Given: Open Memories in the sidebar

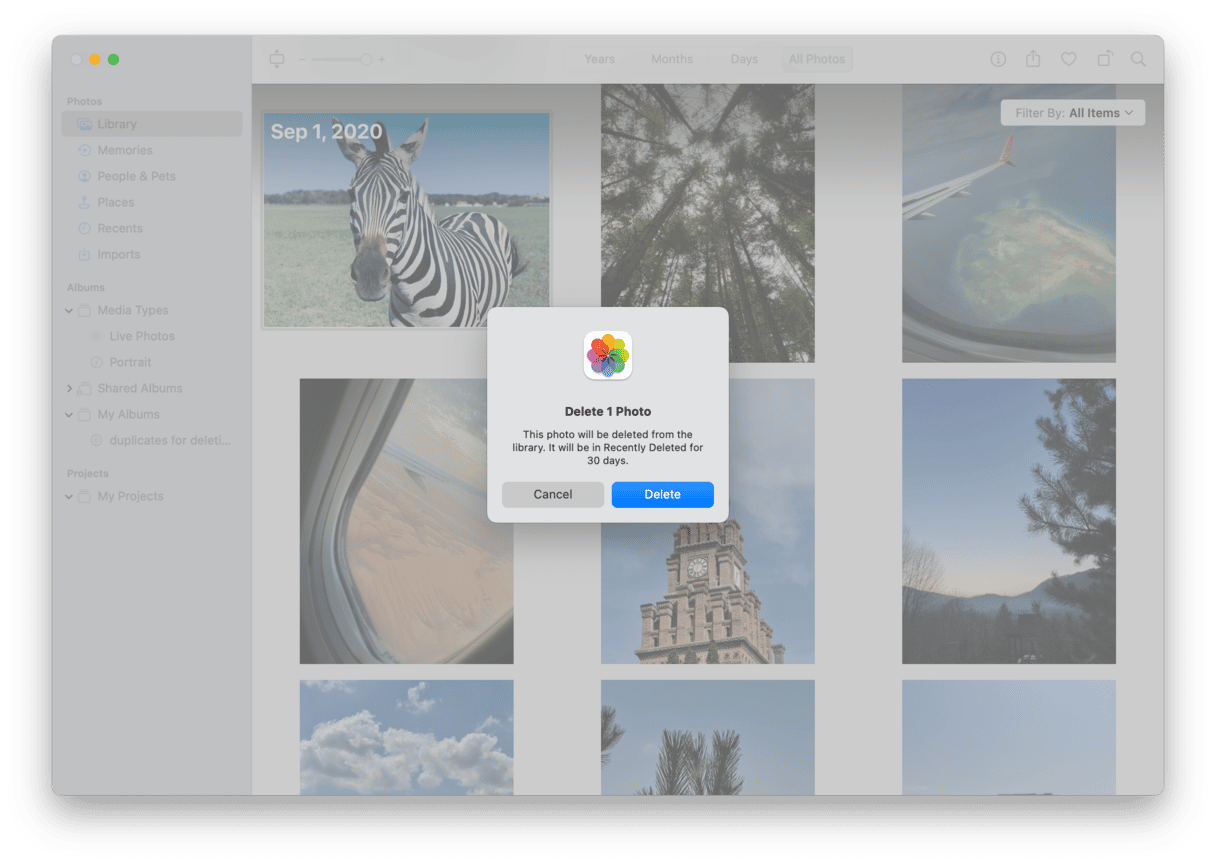Looking at the screenshot, I should [125, 150].
